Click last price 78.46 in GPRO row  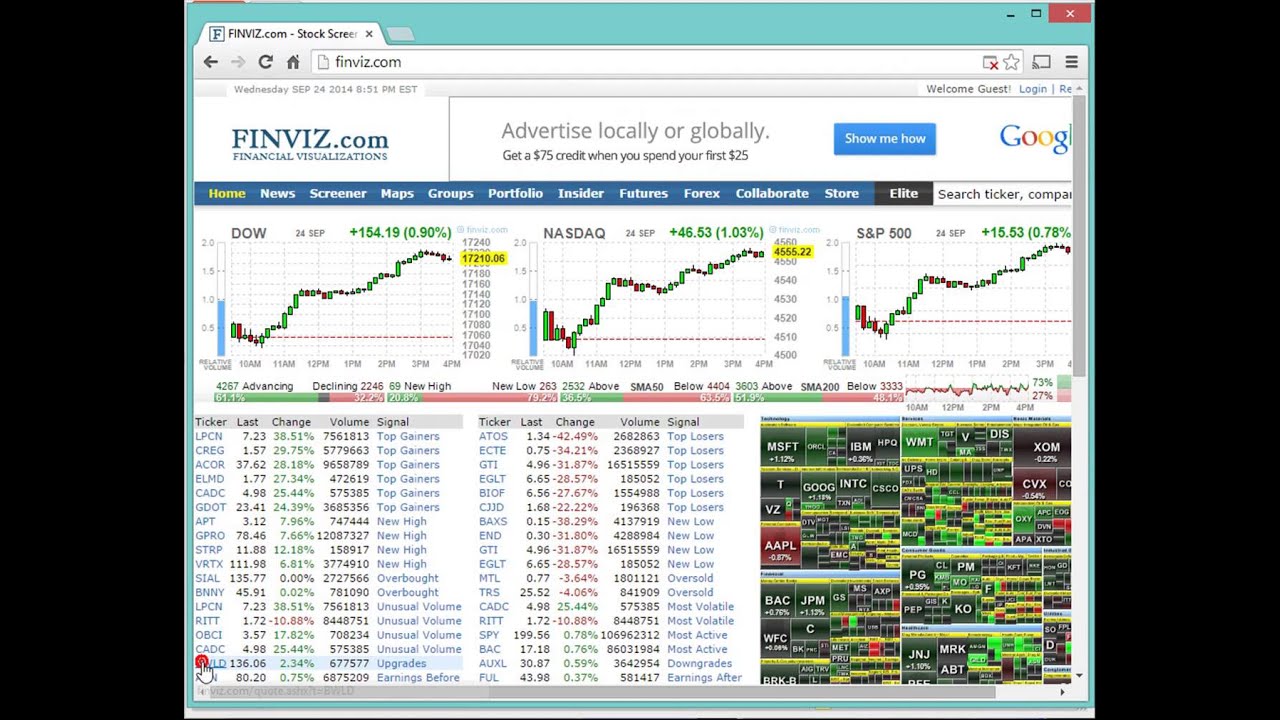(x=250, y=535)
